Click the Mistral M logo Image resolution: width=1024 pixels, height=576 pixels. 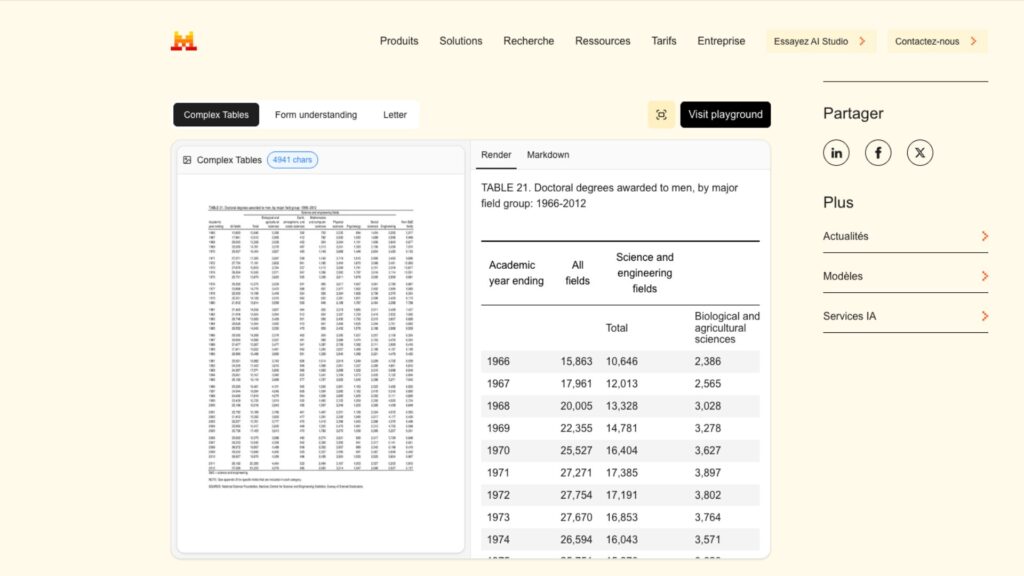click(x=183, y=39)
